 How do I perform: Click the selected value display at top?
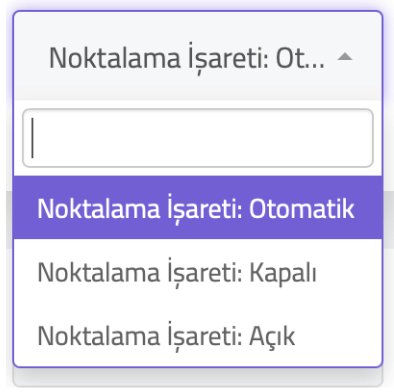tap(198, 56)
